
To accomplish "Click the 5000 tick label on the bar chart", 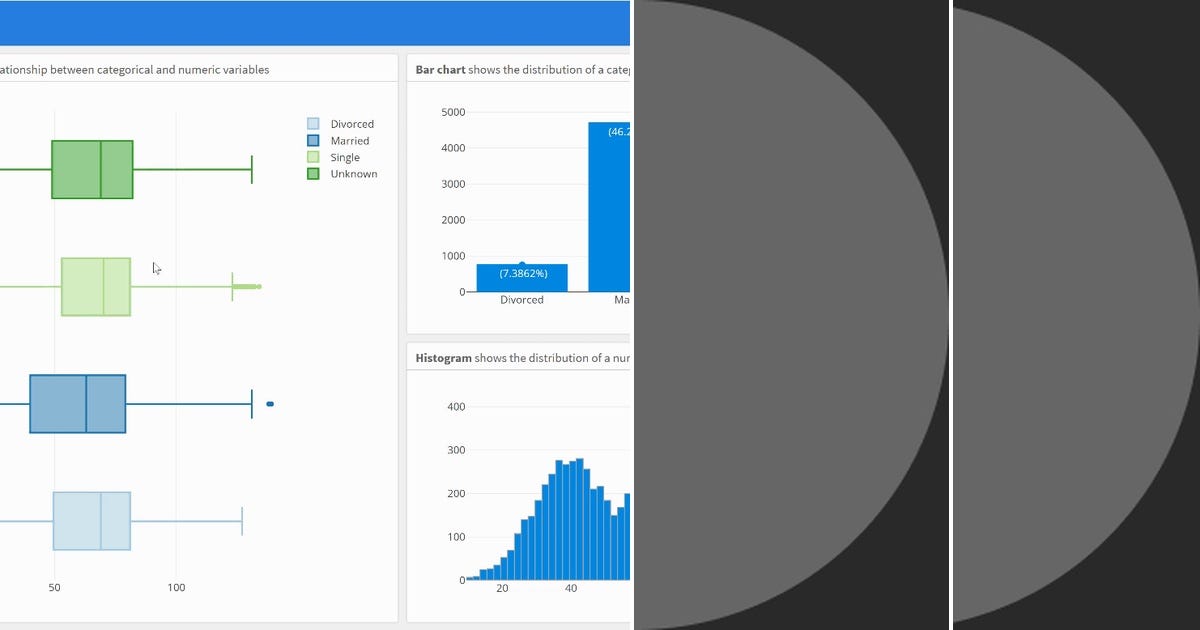I will coord(453,111).
